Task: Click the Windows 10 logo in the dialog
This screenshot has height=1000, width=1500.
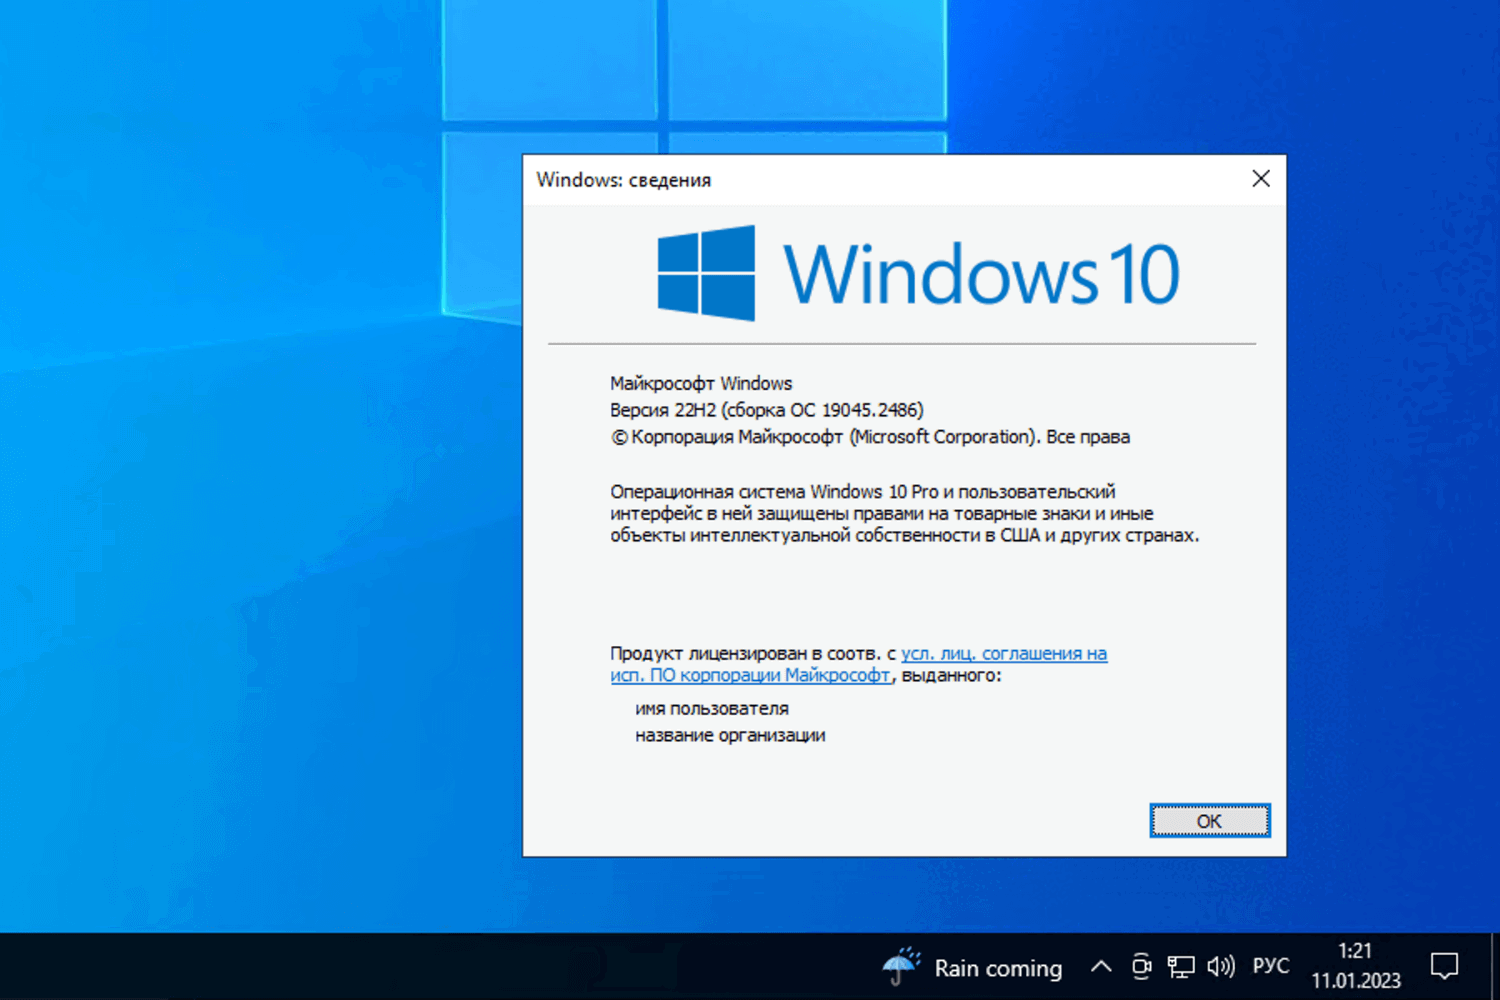Action: pos(916,272)
